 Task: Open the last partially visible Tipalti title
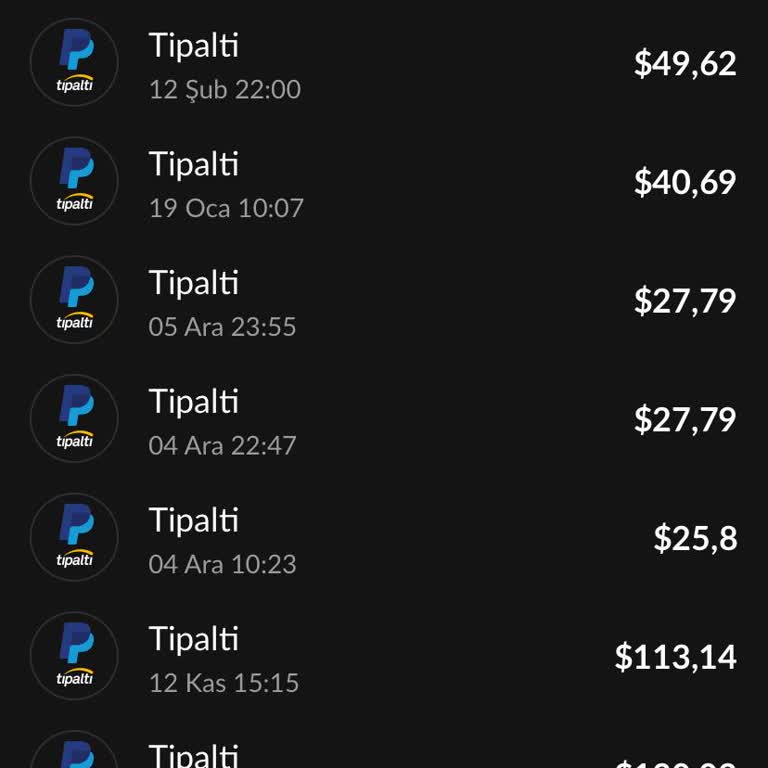click(x=194, y=755)
